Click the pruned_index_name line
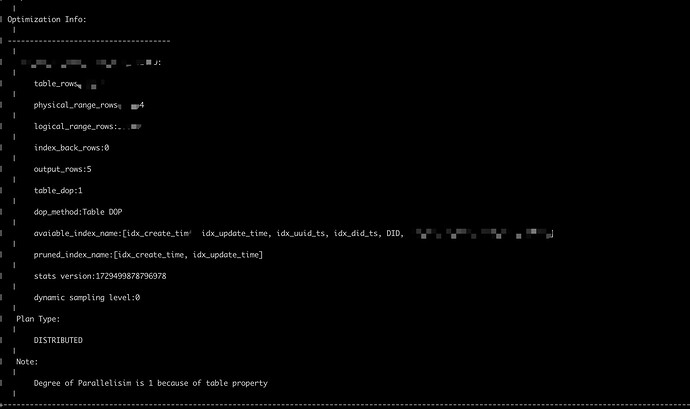690x409 pixels. point(148,255)
